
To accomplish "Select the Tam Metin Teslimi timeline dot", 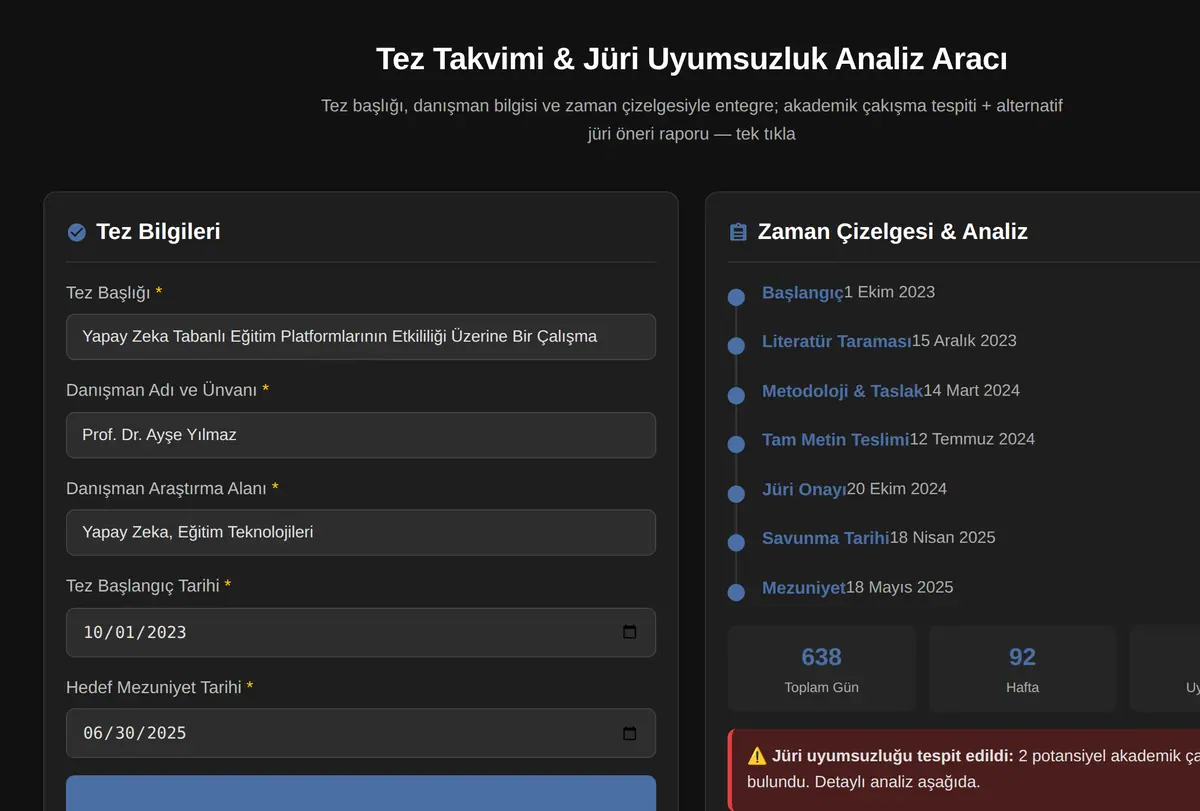I will click(736, 444).
